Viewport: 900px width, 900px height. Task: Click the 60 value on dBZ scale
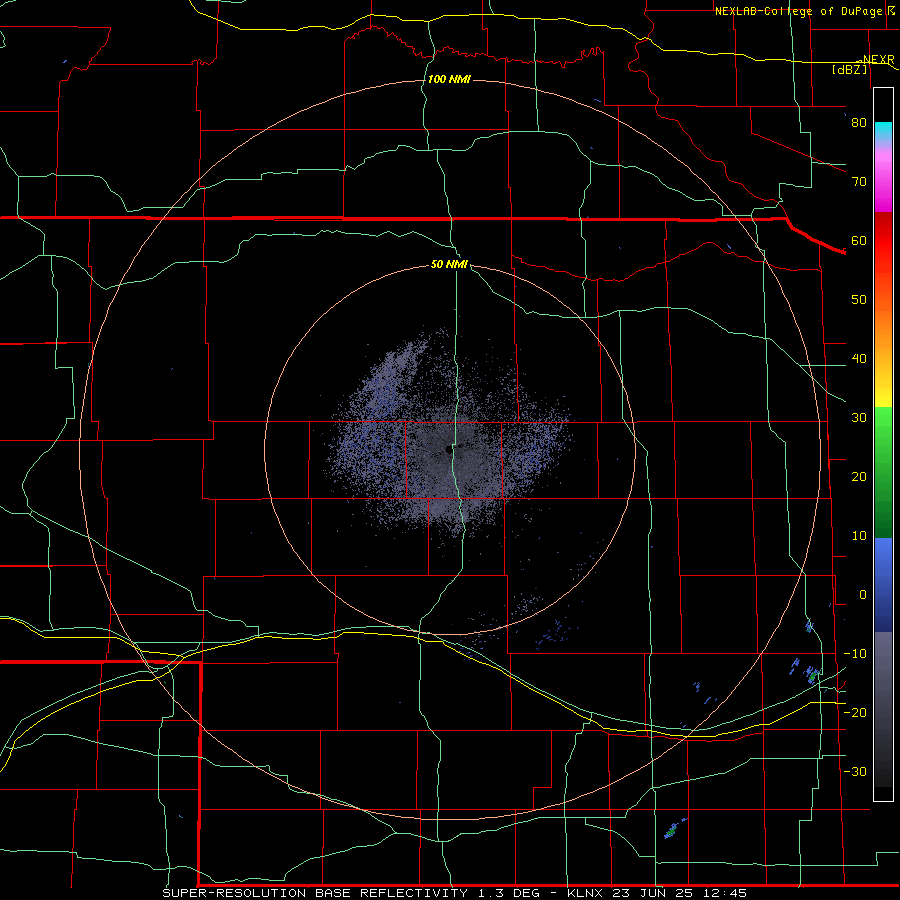[859, 240]
